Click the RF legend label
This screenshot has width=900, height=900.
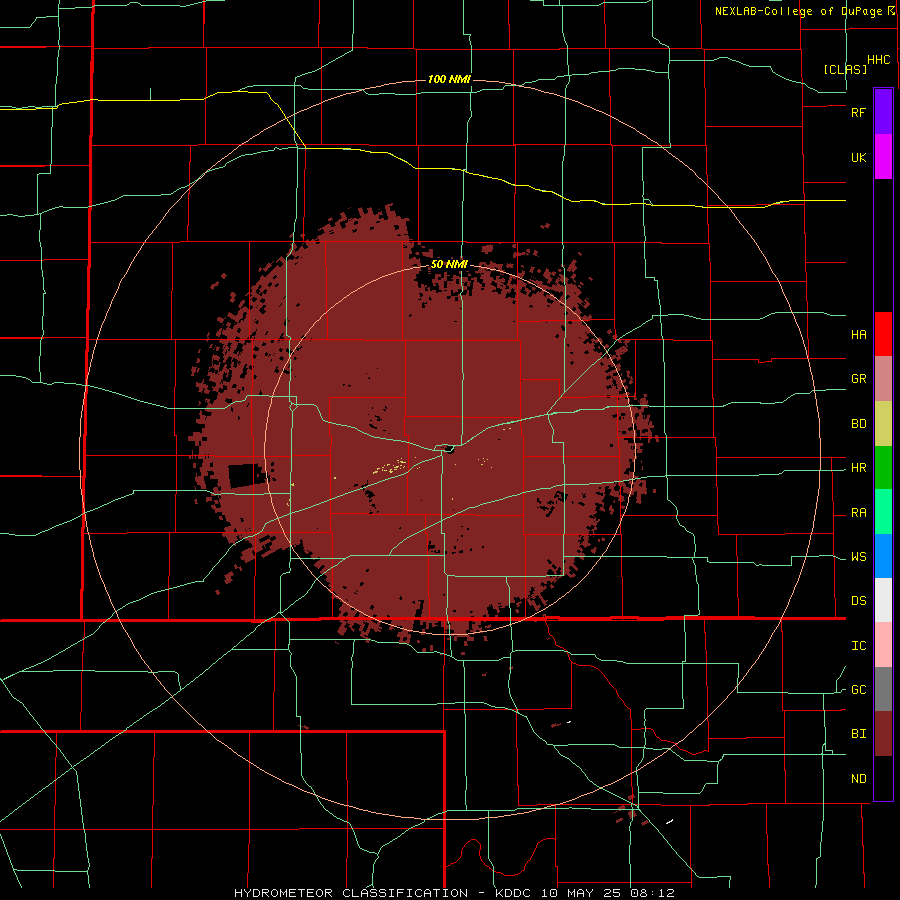[x=858, y=112]
